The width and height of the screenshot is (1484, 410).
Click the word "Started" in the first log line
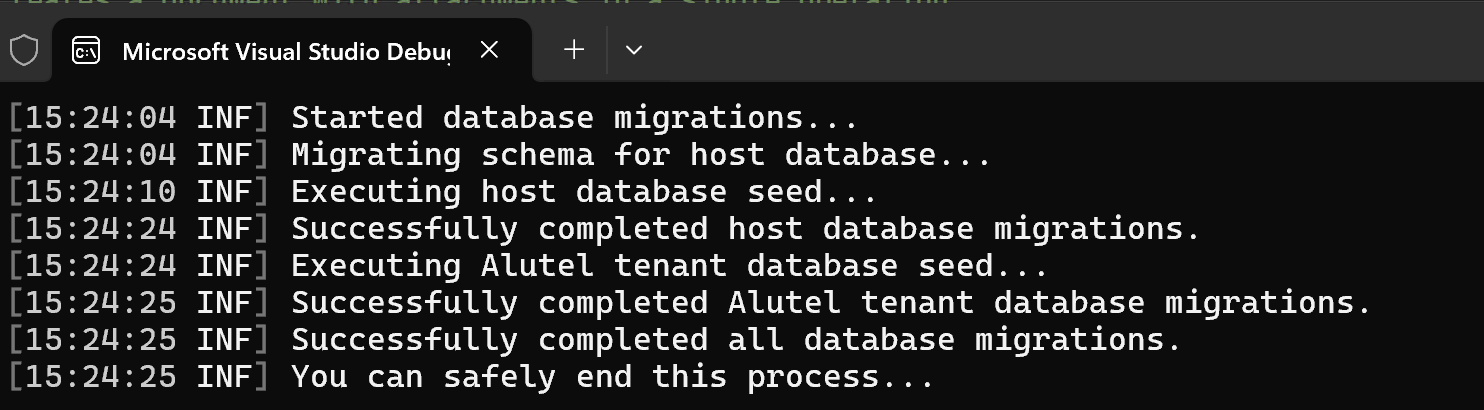357,118
